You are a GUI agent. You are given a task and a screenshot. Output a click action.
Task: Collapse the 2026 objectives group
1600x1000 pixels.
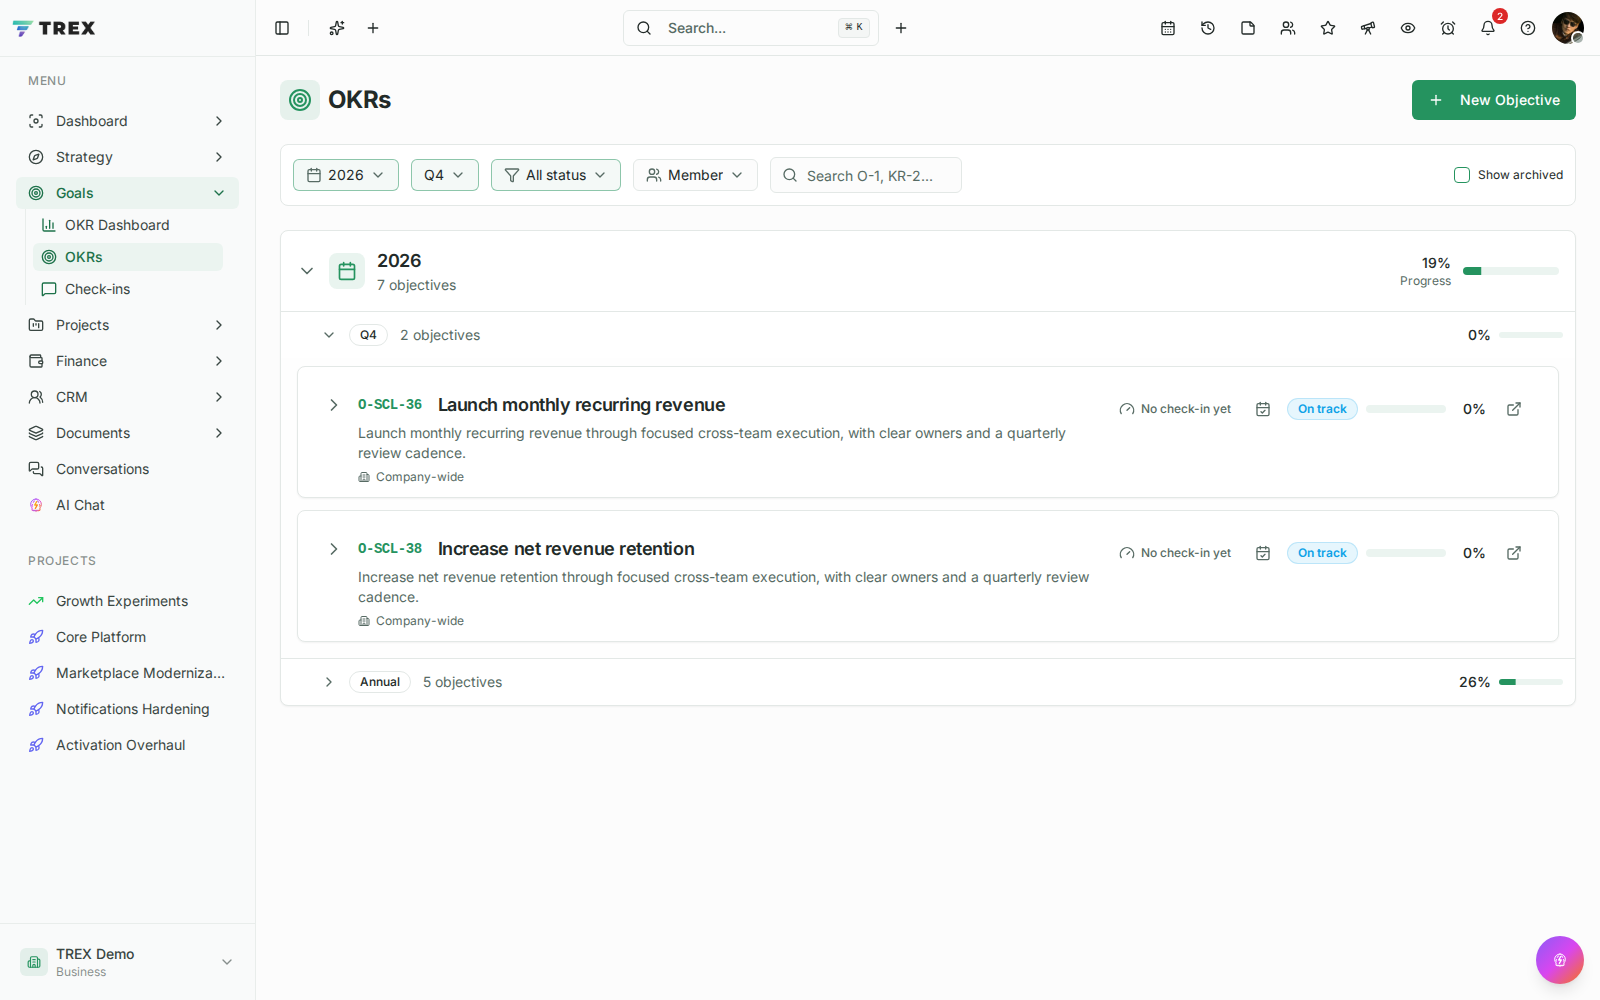(x=307, y=271)
